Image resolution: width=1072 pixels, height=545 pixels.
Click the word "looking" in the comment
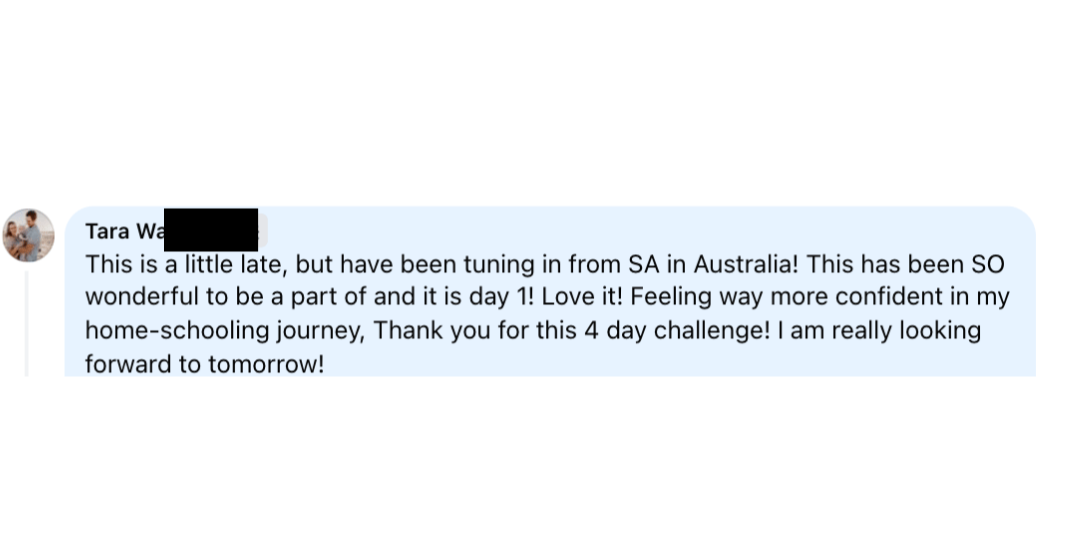[938, 331]
